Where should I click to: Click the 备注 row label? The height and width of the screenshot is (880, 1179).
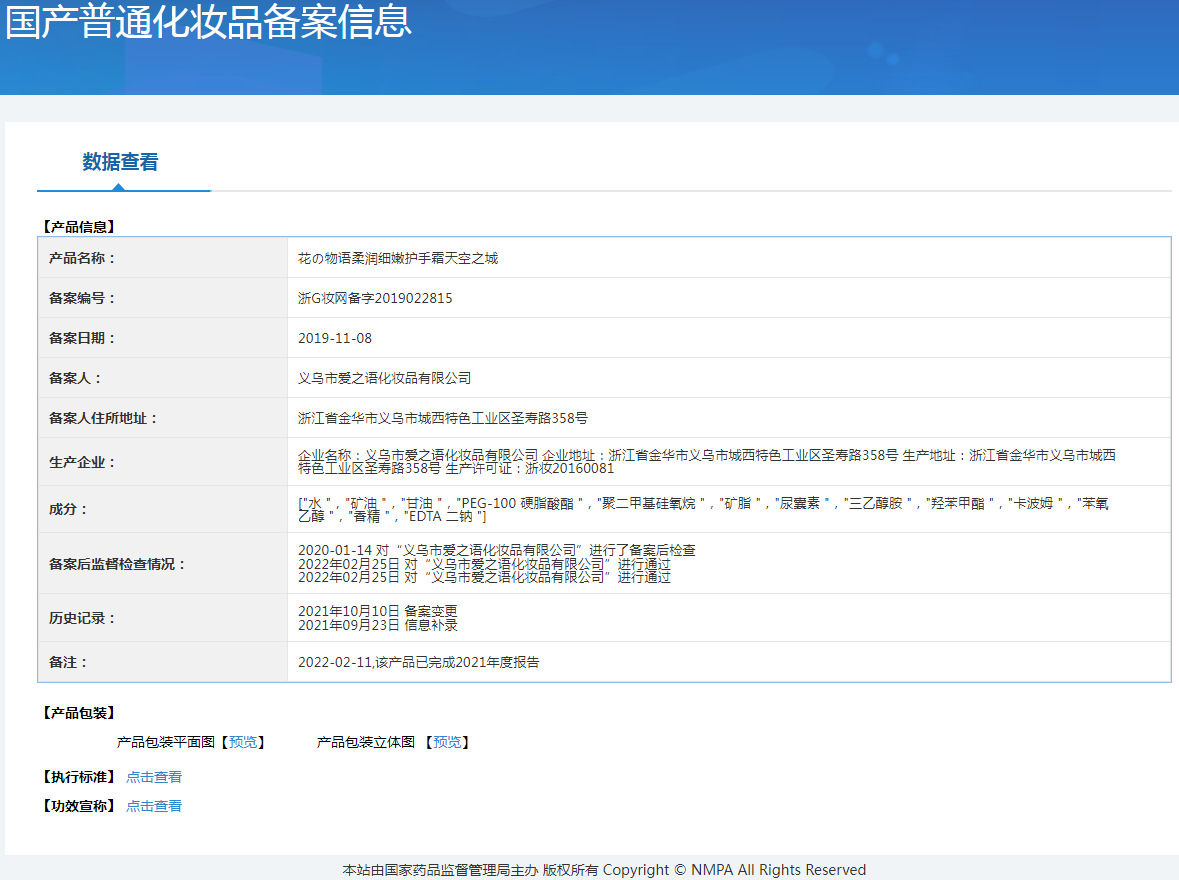(68, 662)
